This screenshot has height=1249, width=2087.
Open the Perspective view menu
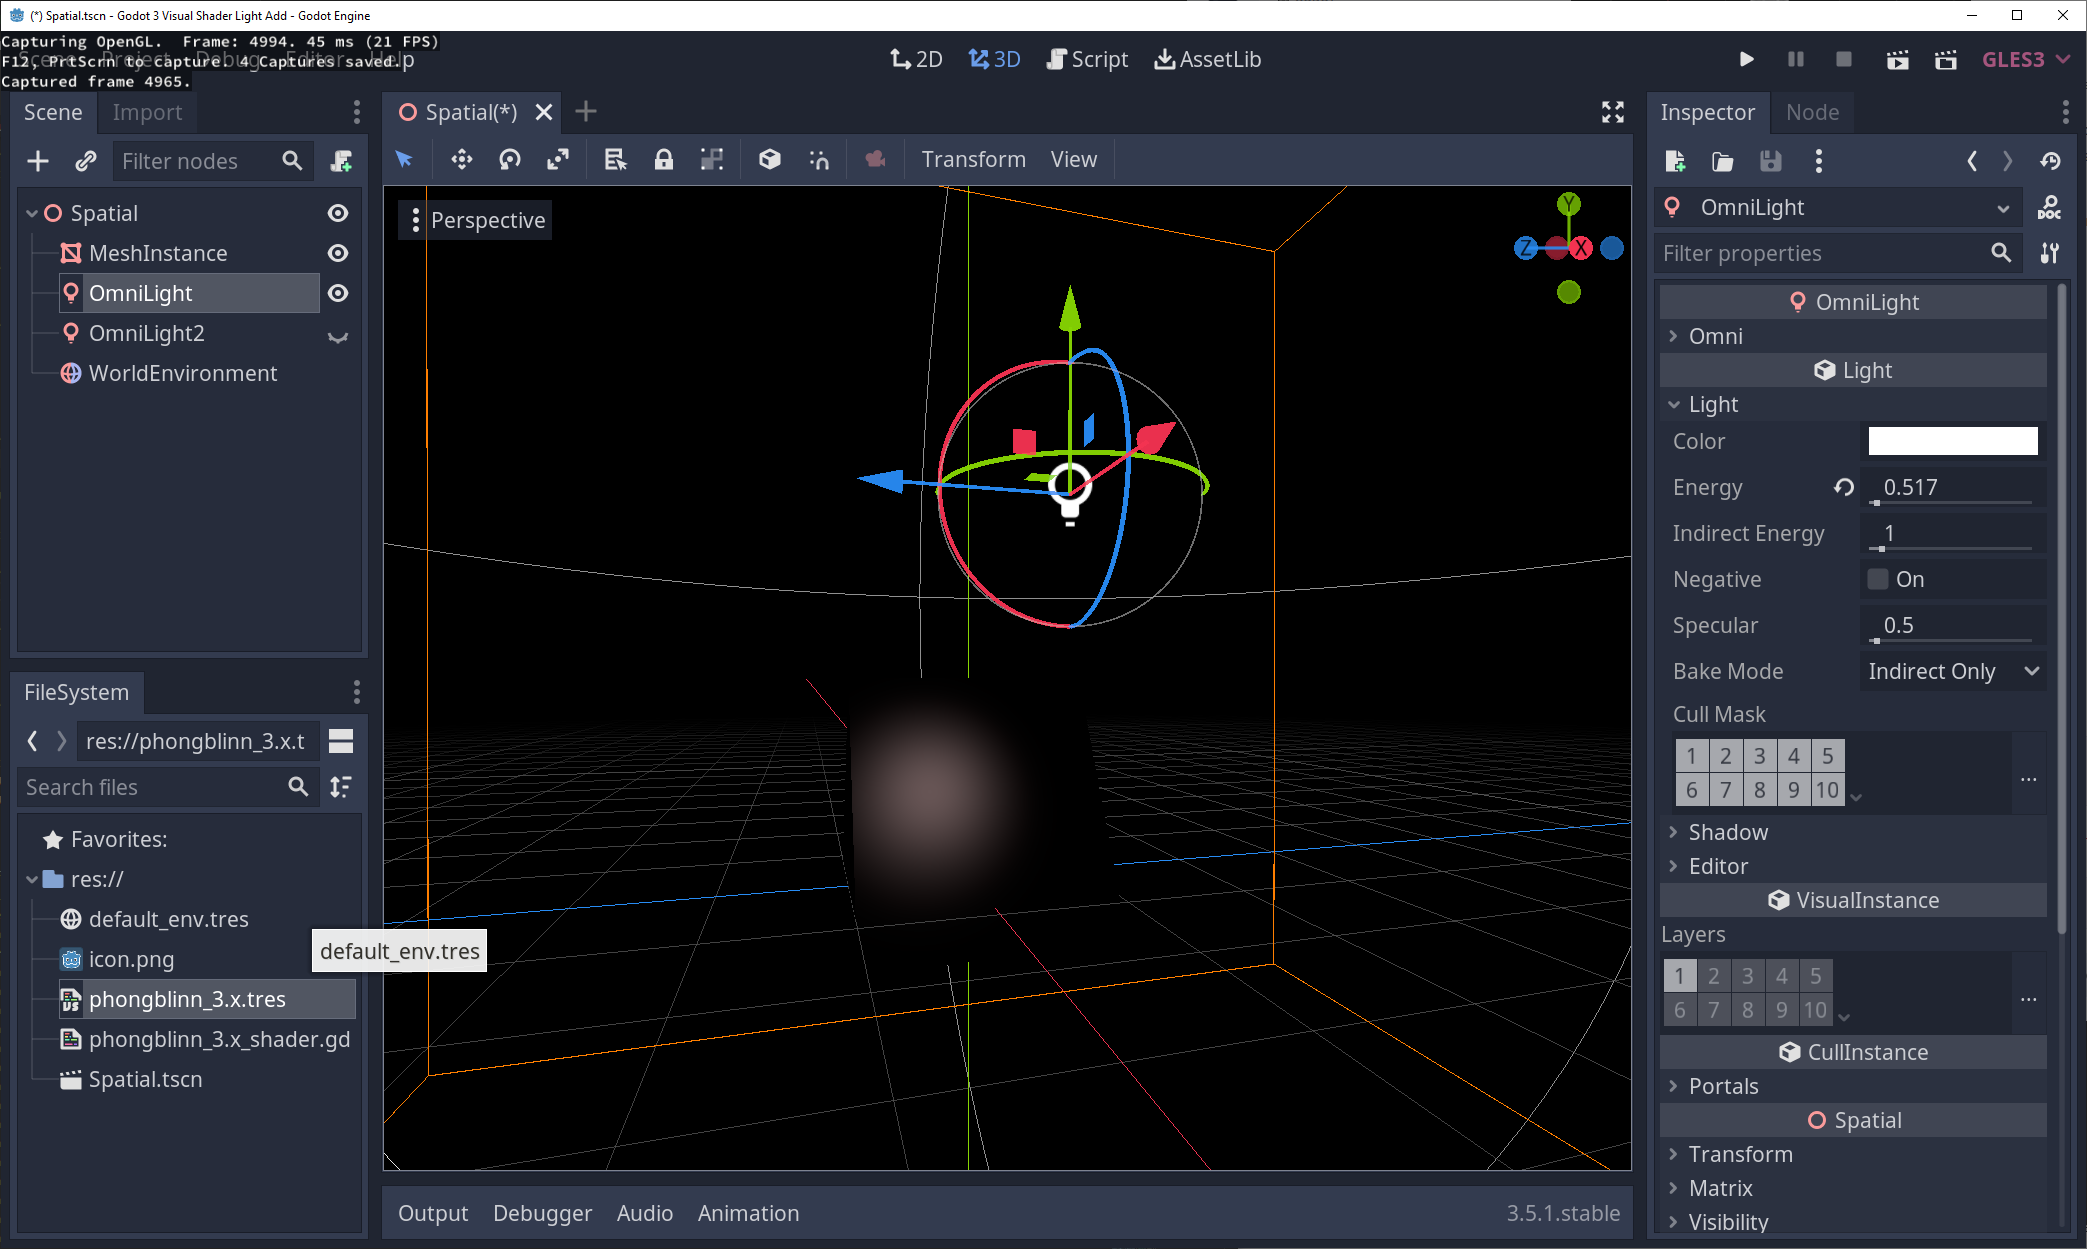tap(487, 219)
